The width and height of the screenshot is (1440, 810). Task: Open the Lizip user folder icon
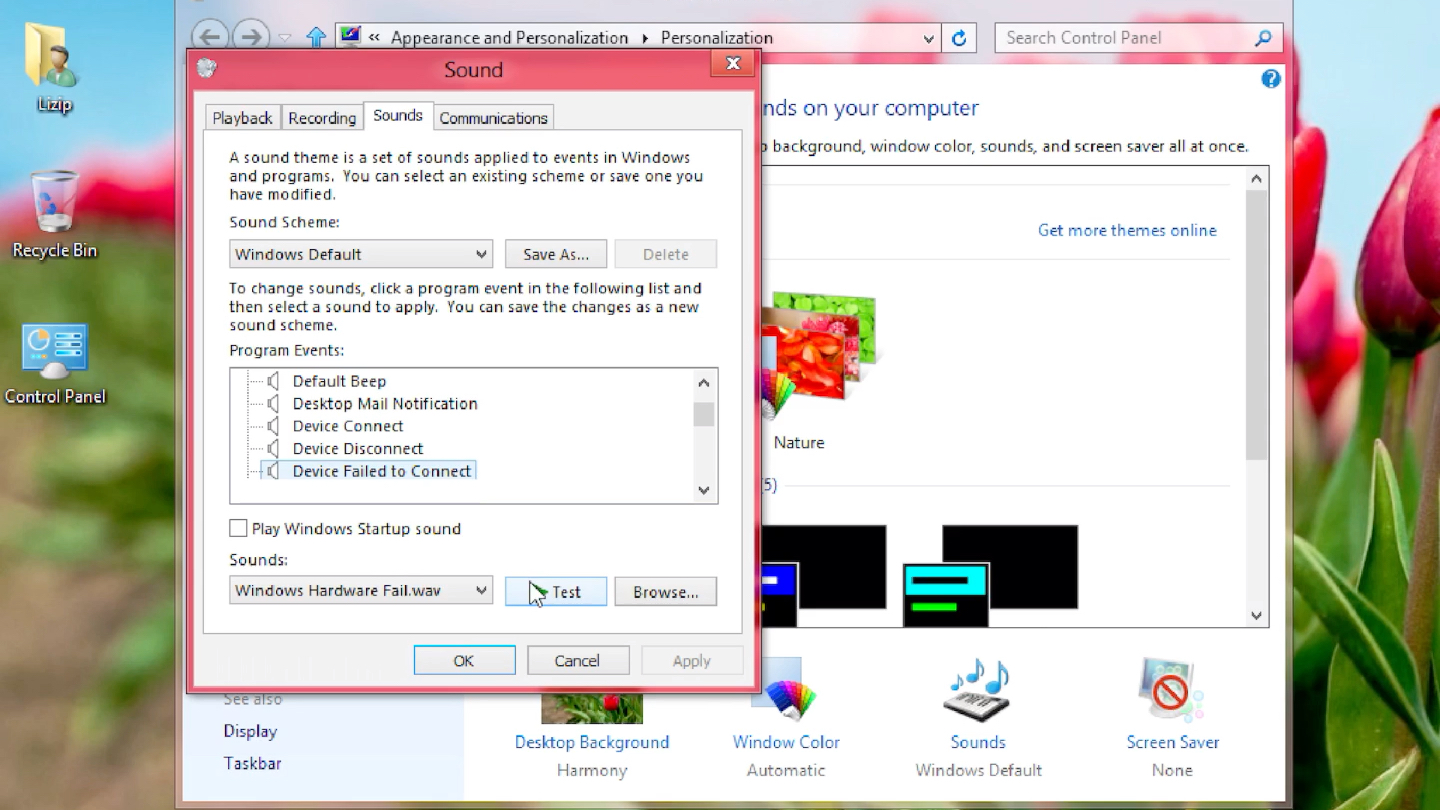coord(53,56)
